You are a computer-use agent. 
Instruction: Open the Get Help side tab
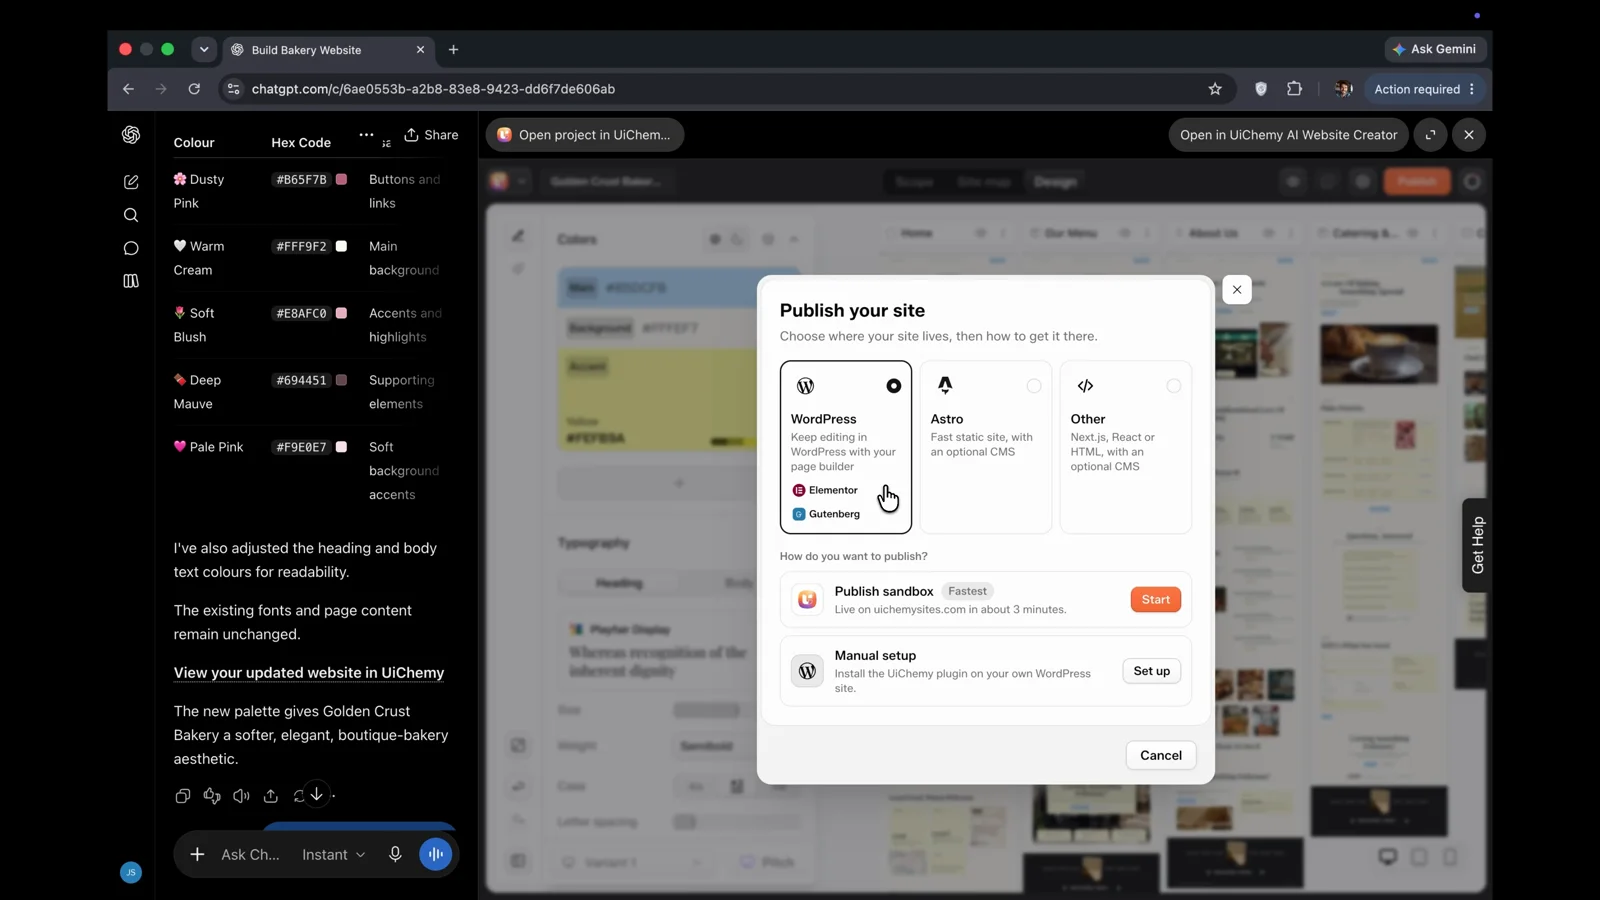tap(1477, 545)
